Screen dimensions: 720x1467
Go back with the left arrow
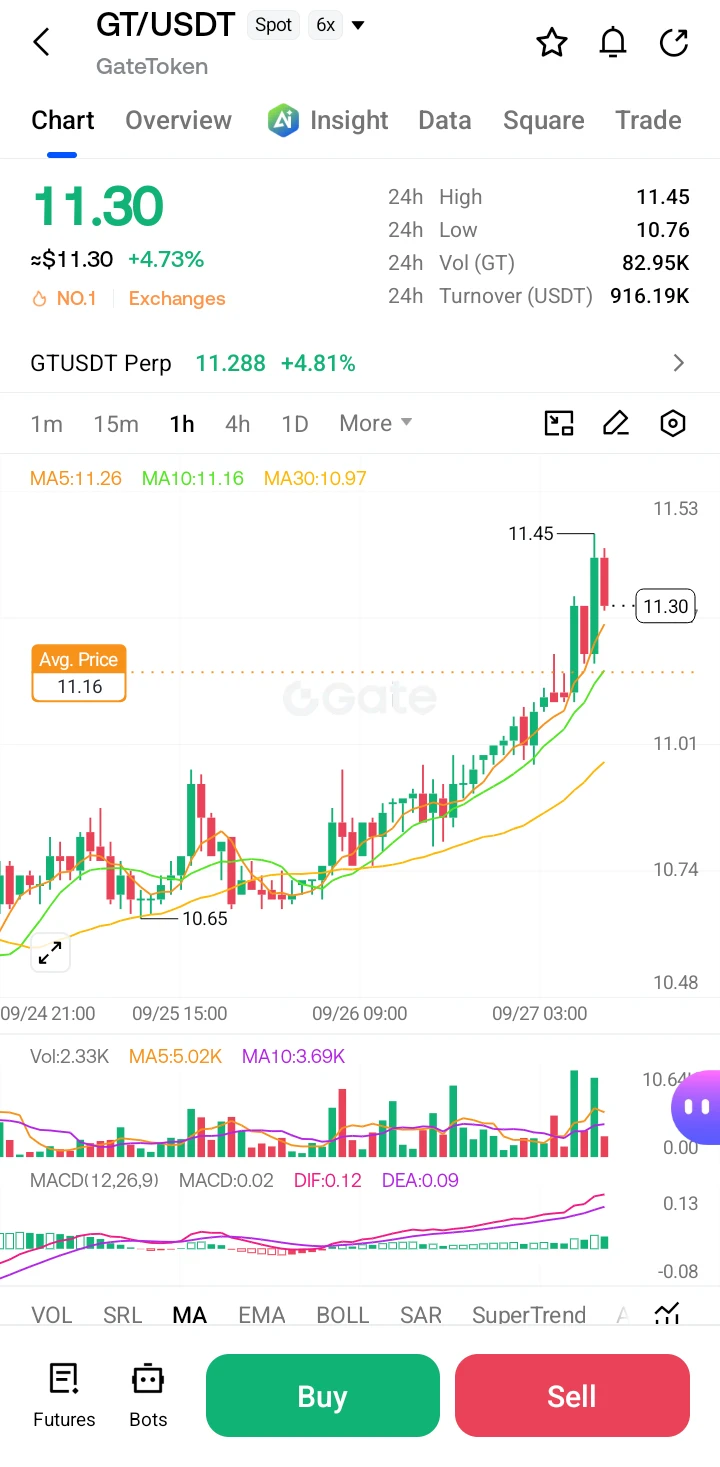coord(41,42)
